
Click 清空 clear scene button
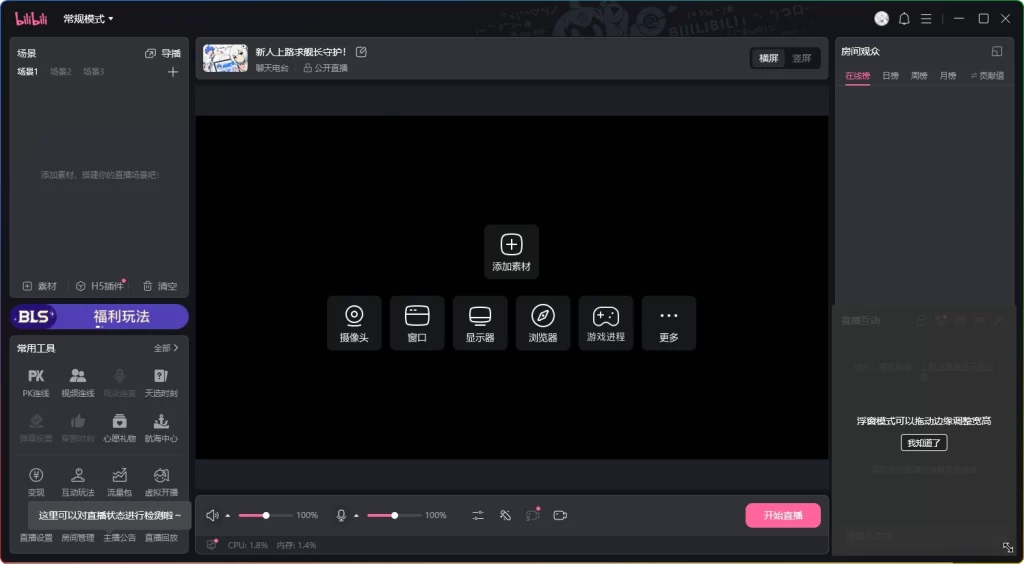pos(160,286)
